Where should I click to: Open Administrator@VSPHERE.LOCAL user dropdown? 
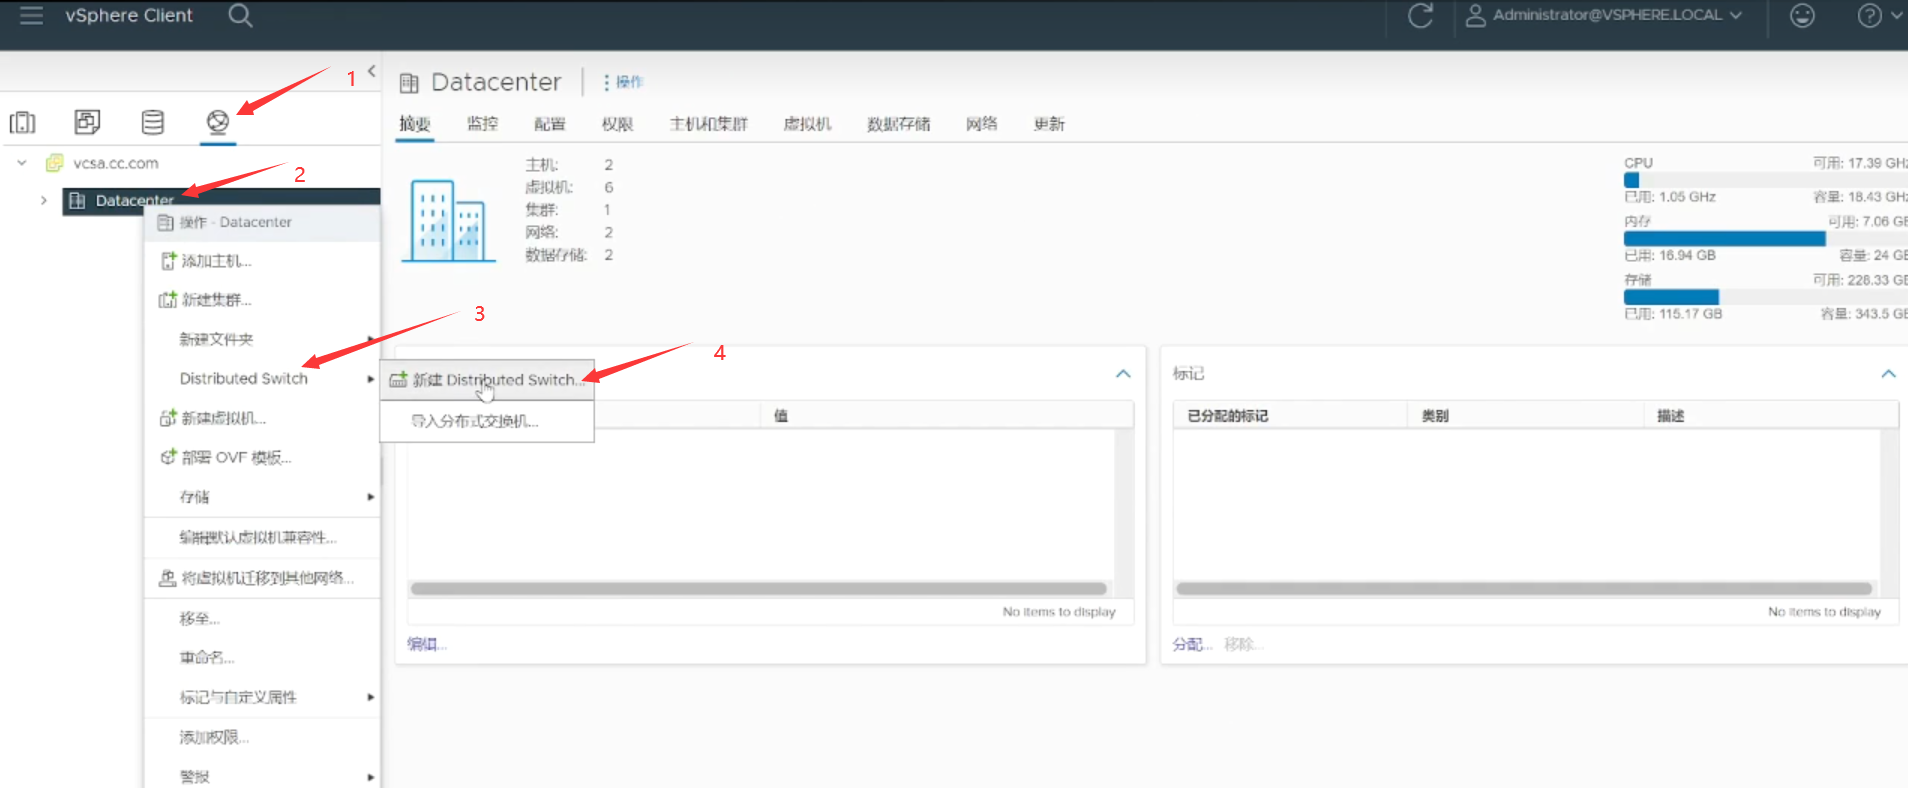point(1604,15)
